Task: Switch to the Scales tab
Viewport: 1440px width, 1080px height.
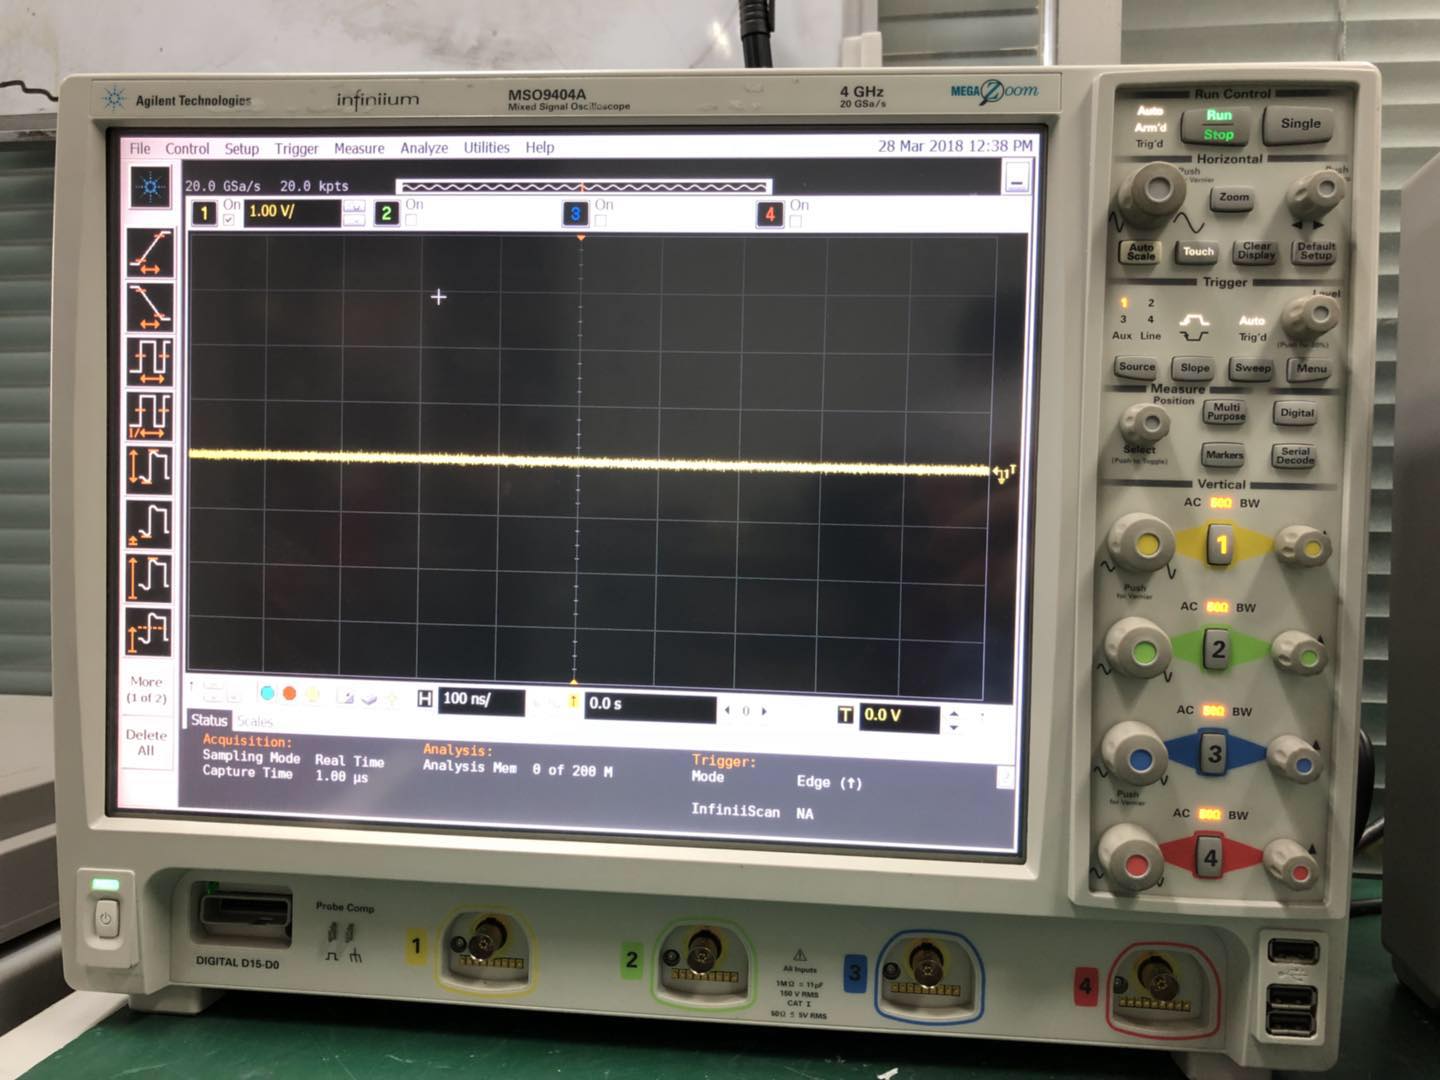Action: tap(255, 721)
